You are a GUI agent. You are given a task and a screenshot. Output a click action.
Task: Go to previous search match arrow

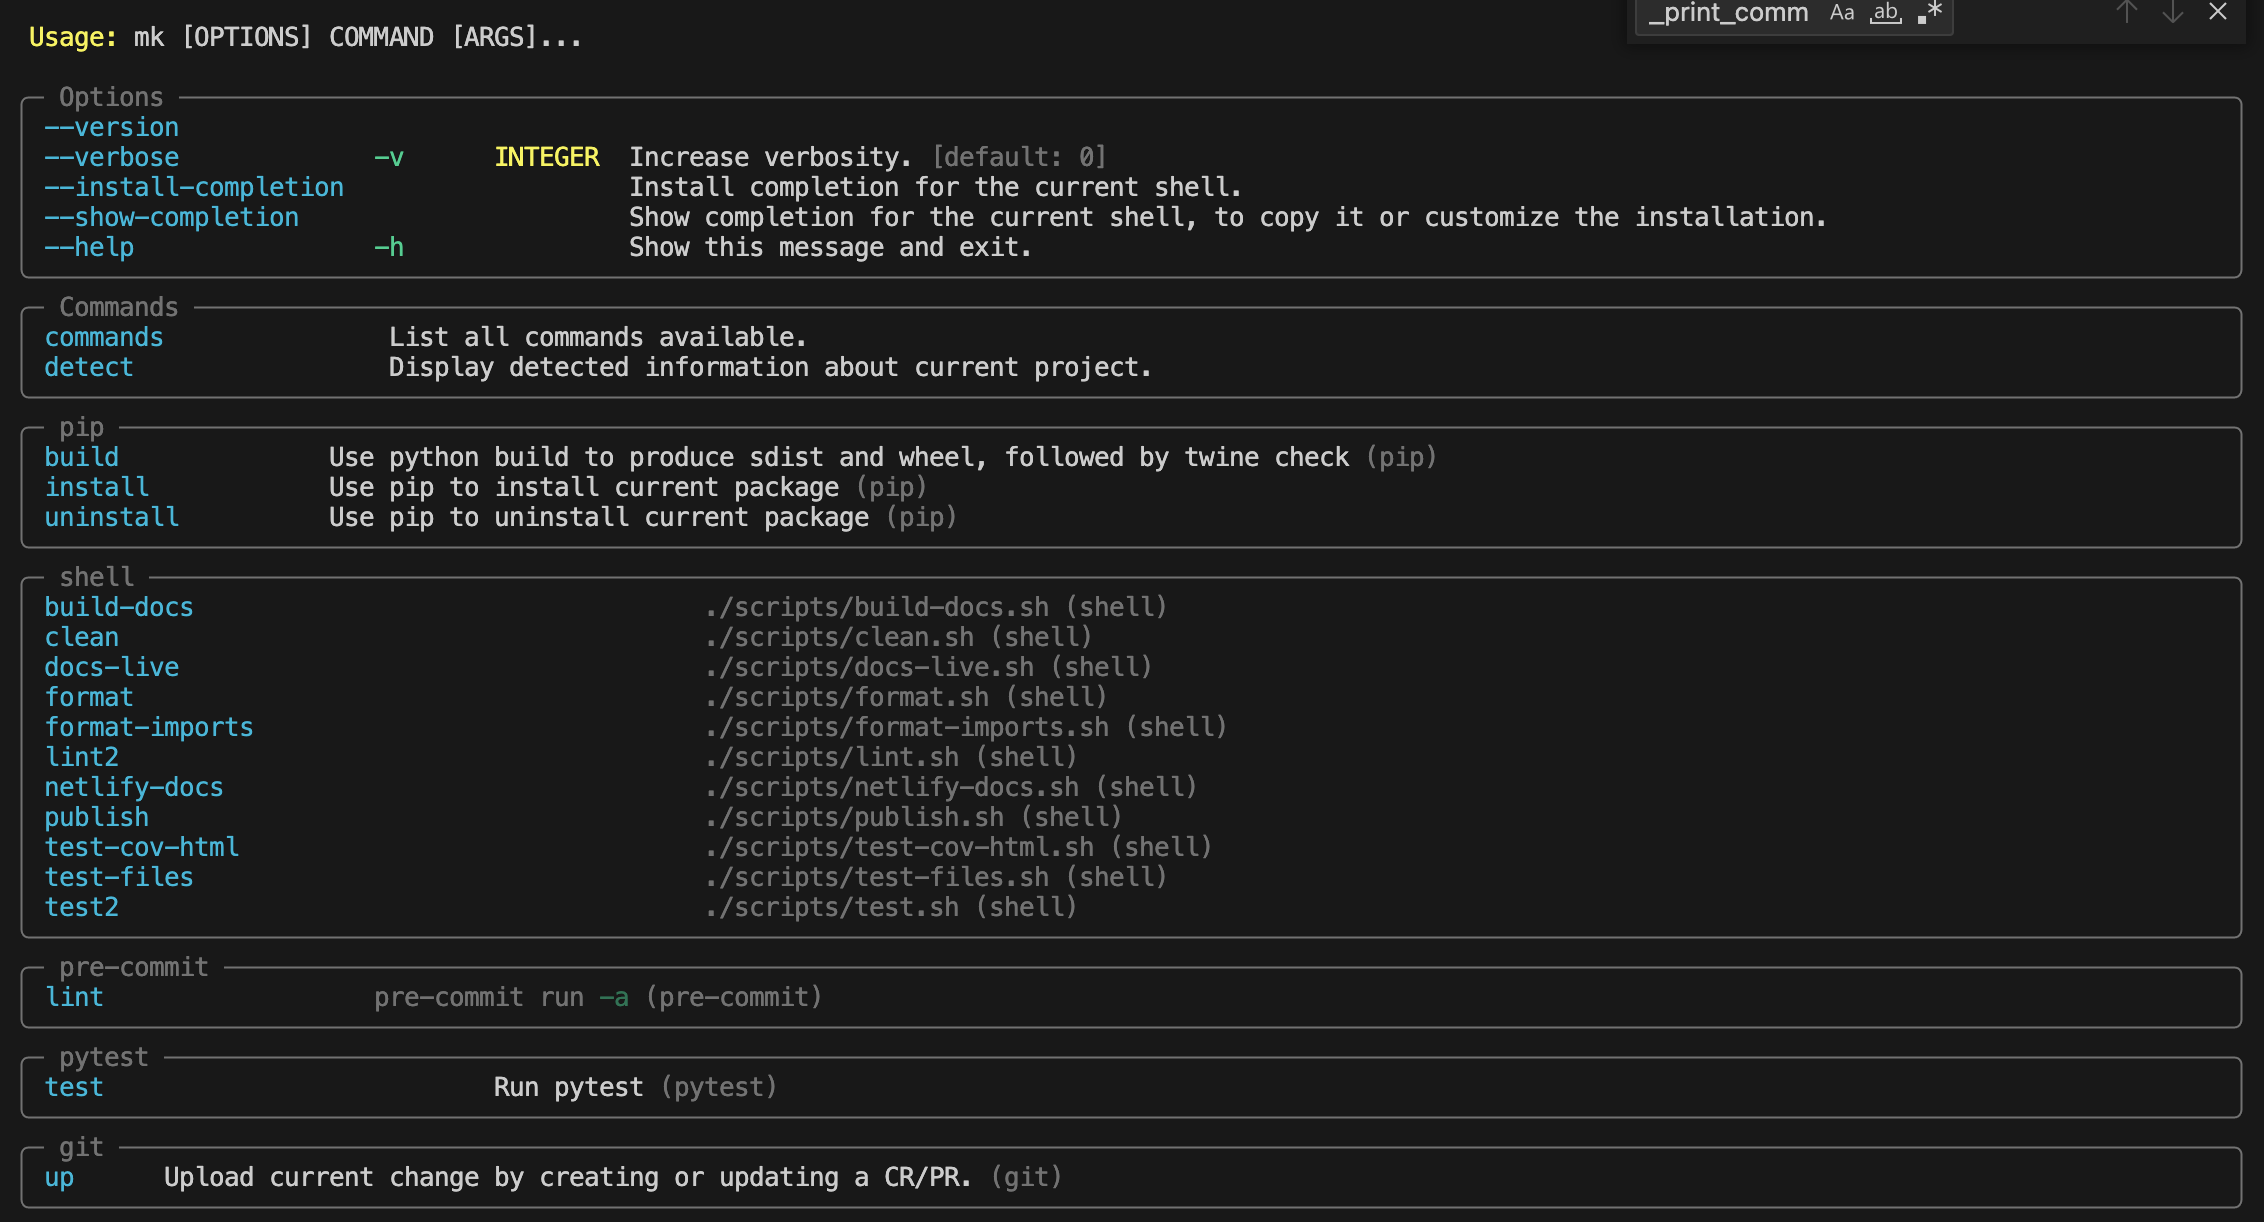click(2126, 12)
